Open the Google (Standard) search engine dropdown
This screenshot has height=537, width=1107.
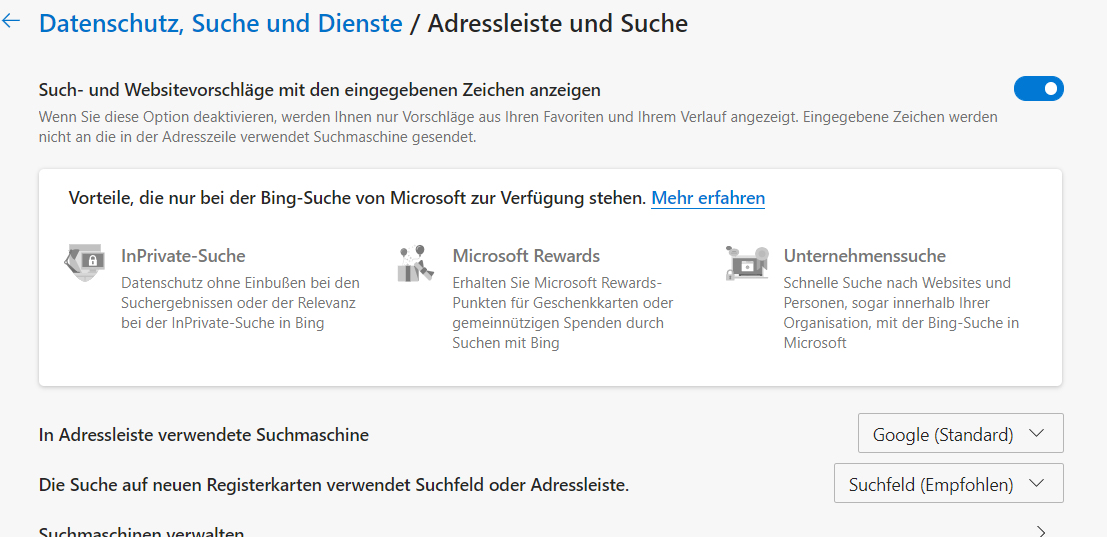click(x=960, y=434)
